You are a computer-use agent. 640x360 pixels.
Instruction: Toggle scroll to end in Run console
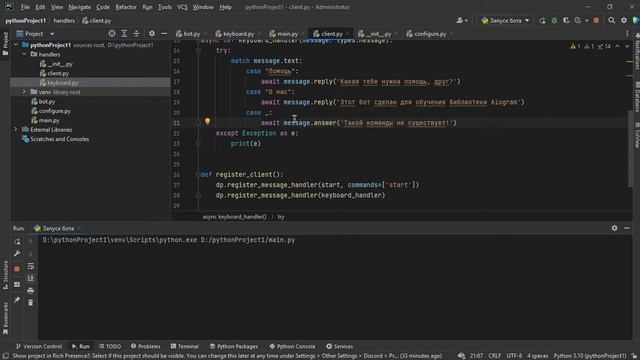[31, 278]
